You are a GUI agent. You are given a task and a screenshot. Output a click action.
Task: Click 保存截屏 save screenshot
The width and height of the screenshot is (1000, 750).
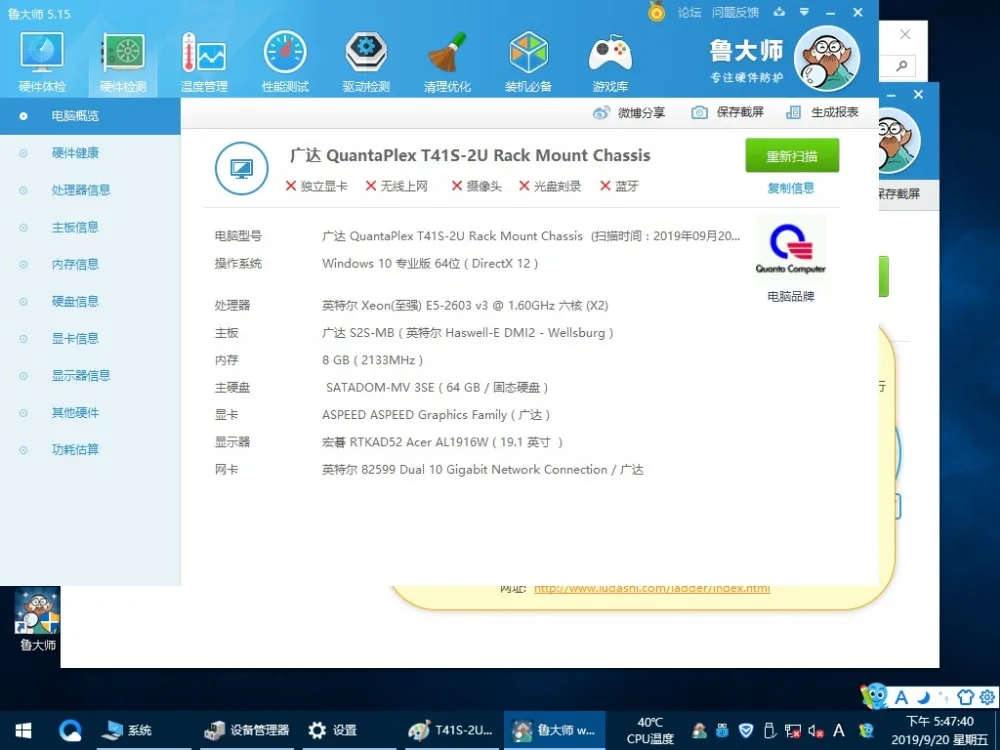click(x=728, y=112)
